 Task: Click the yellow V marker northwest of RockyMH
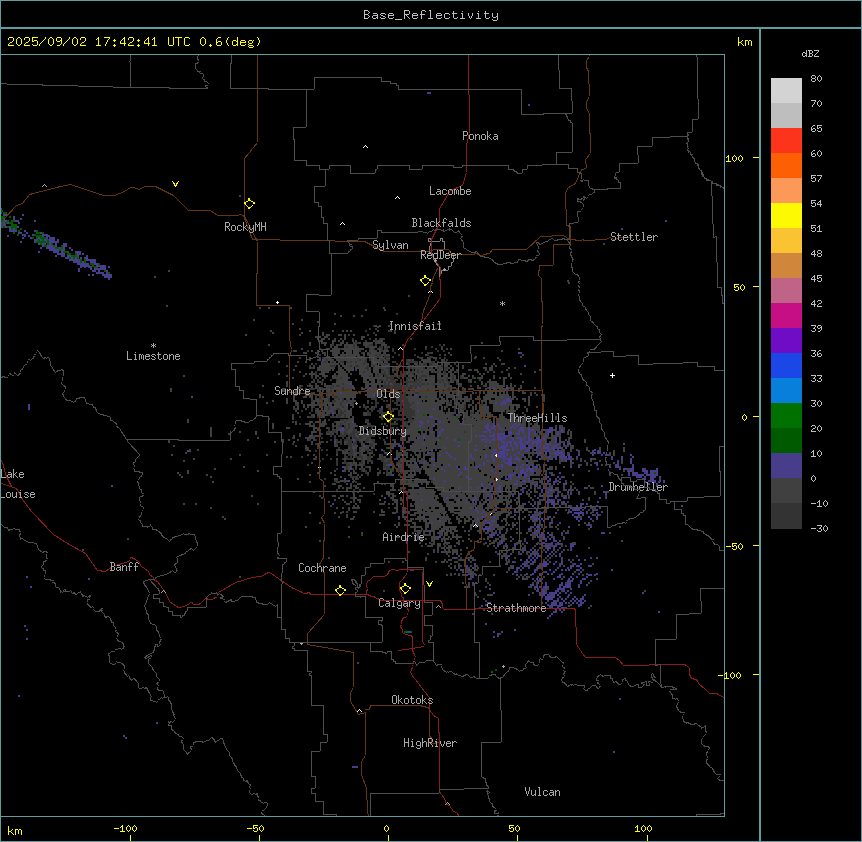click(x=175, y=184)
